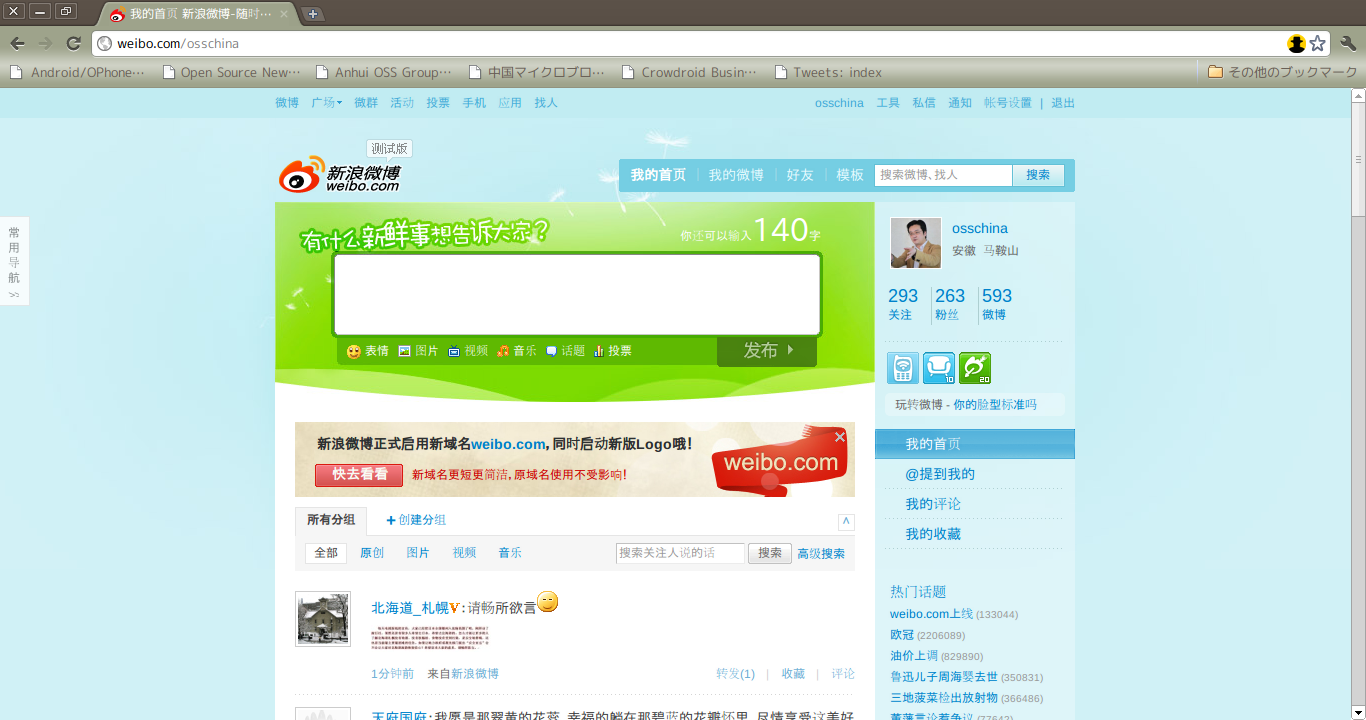Open the Open Source New bookmark
Screen dimensions: 1366x720
click(x=232, y=72)
